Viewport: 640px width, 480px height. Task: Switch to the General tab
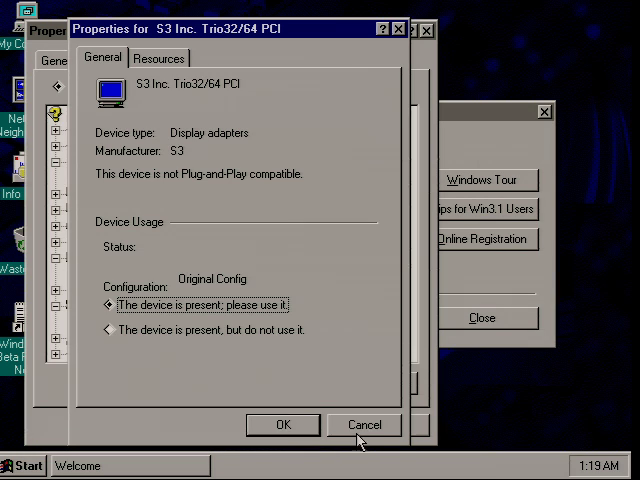tap(102, 57)
